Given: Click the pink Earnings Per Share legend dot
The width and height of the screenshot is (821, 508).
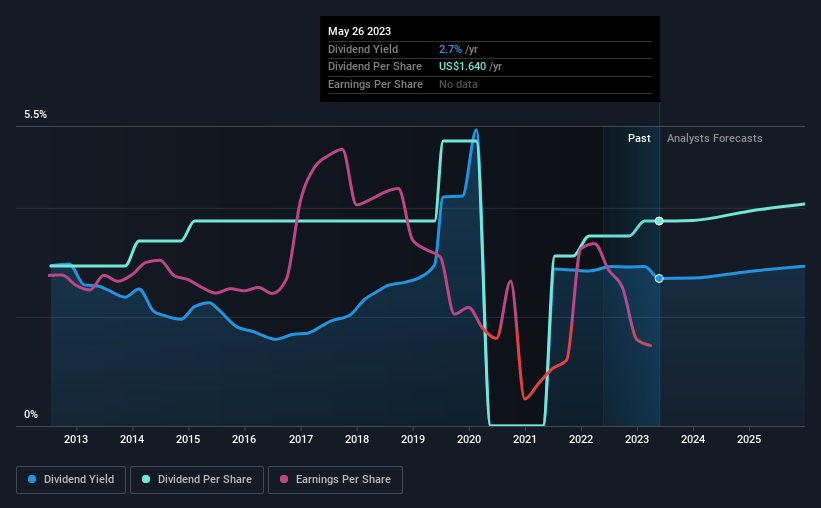Looking at the screenshot, I should coord(284,479).
